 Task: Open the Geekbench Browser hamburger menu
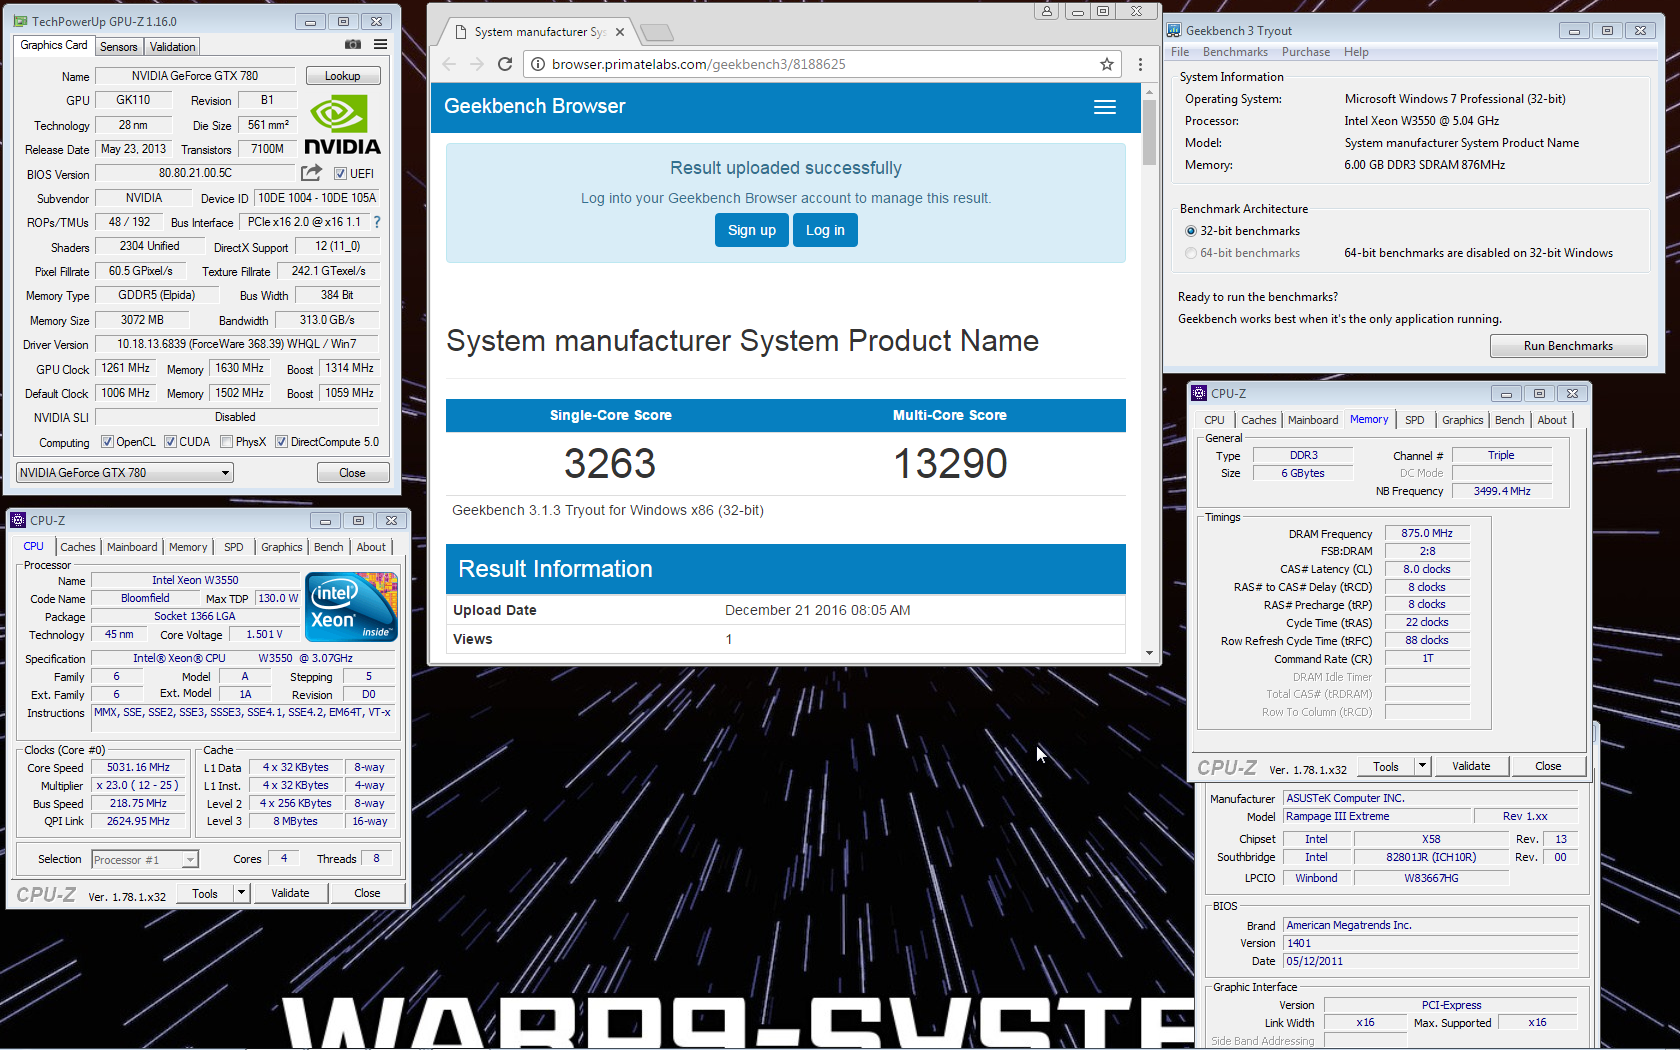1105,107
